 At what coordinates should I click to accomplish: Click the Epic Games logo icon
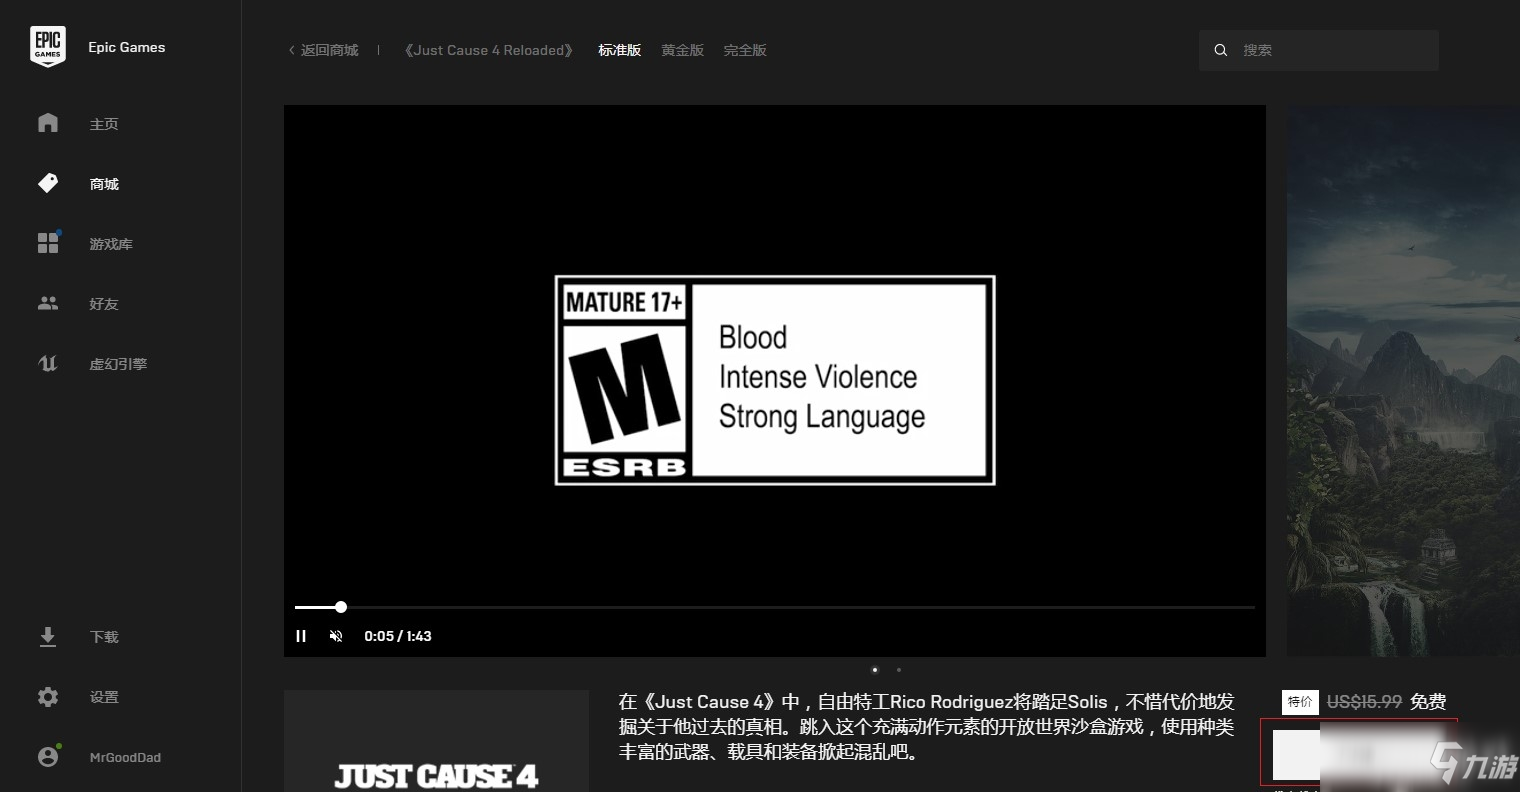click(48, 47)
